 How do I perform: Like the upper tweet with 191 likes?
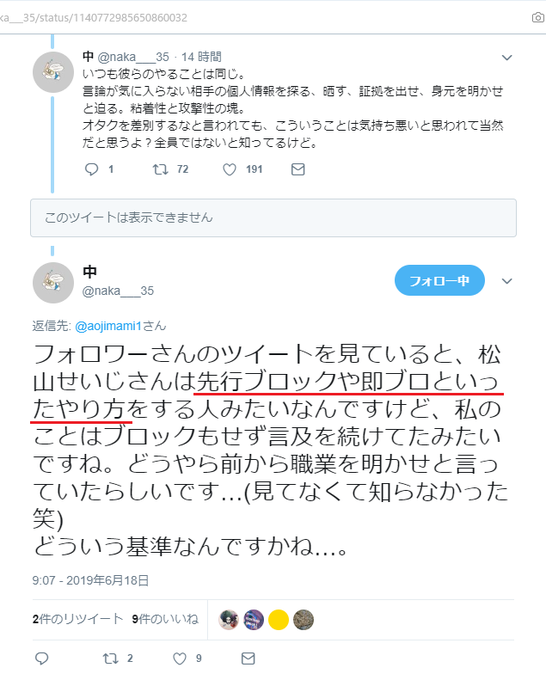(x=229, y=170)
